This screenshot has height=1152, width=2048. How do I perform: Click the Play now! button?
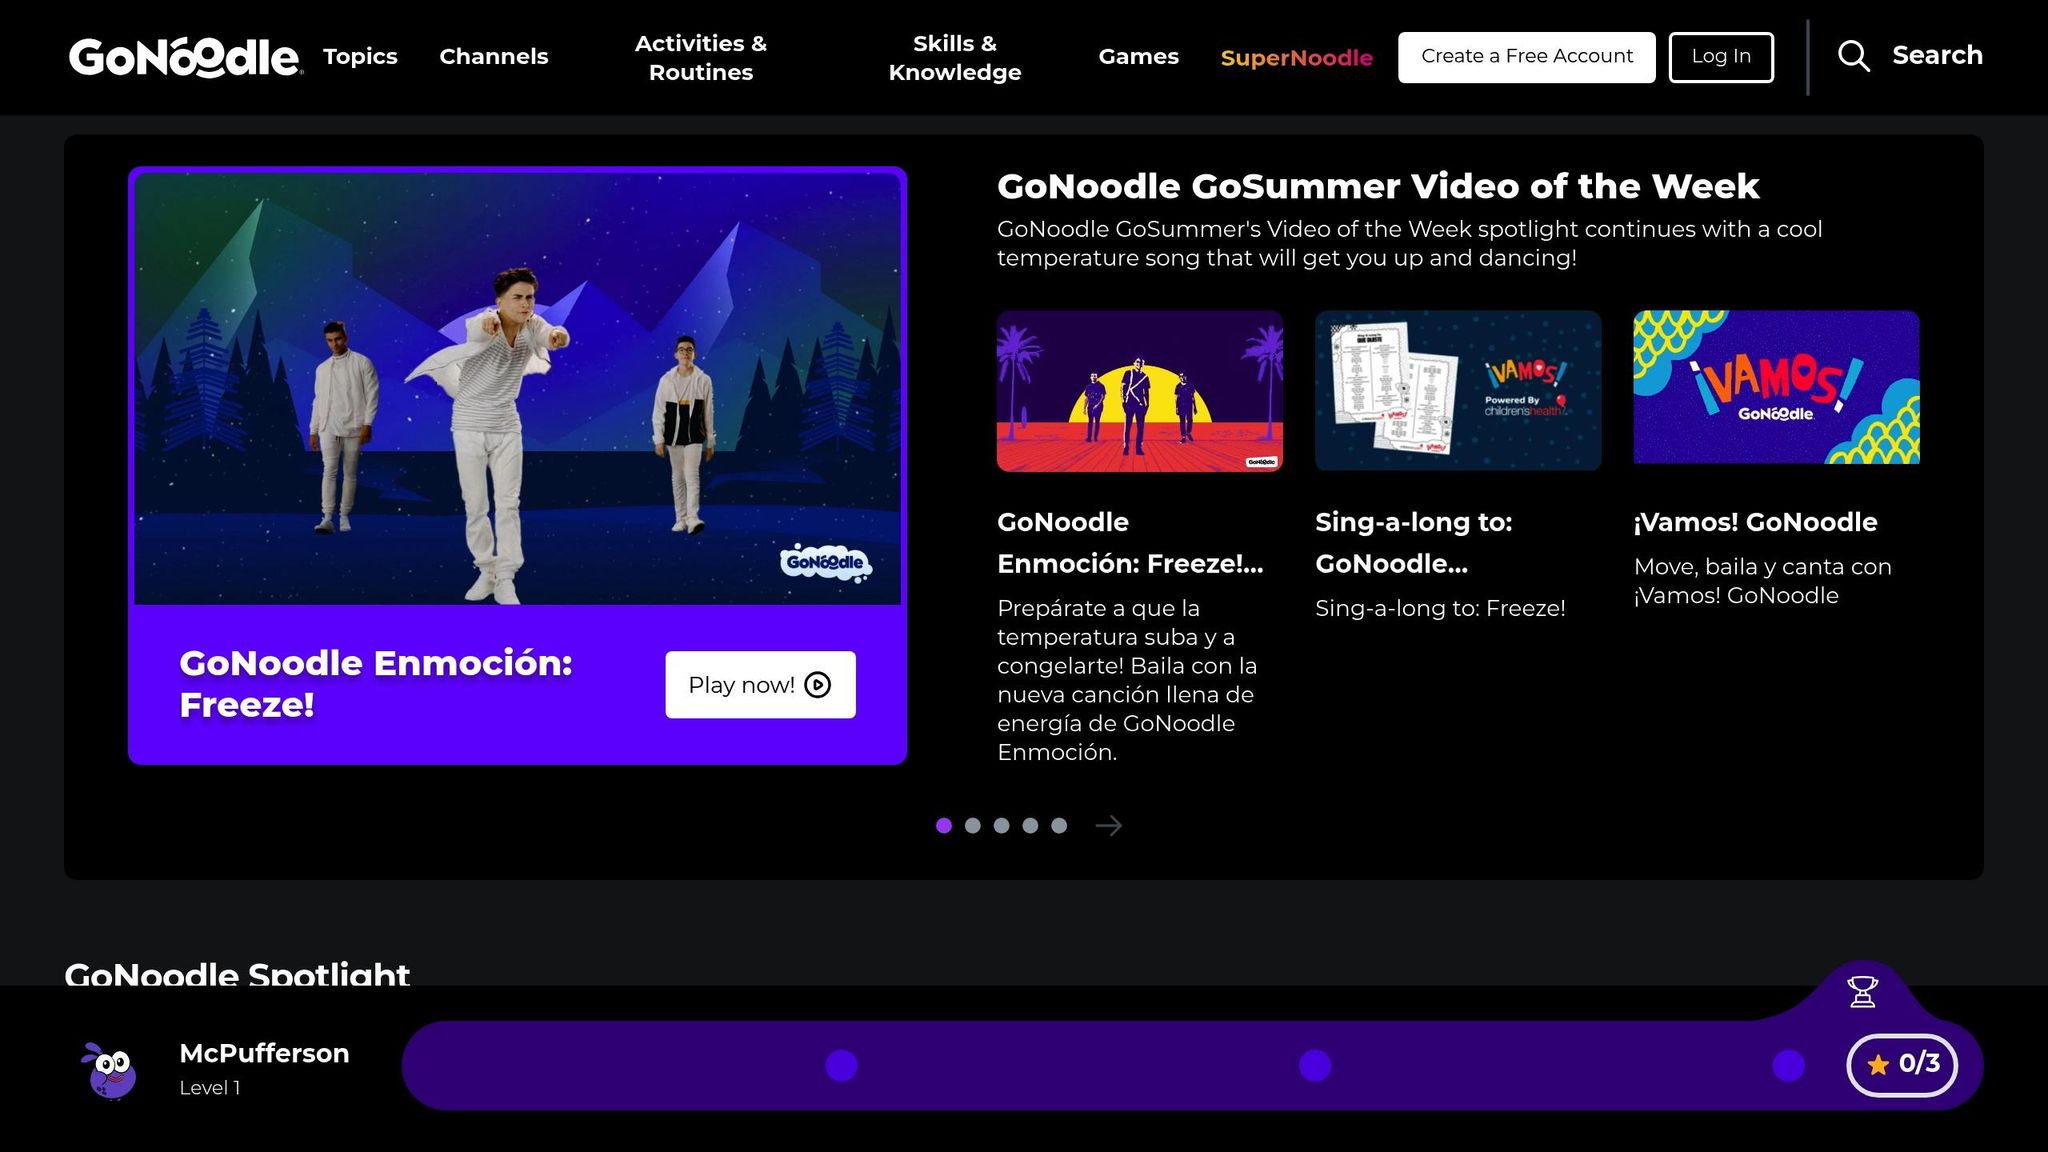pos(760,684)
